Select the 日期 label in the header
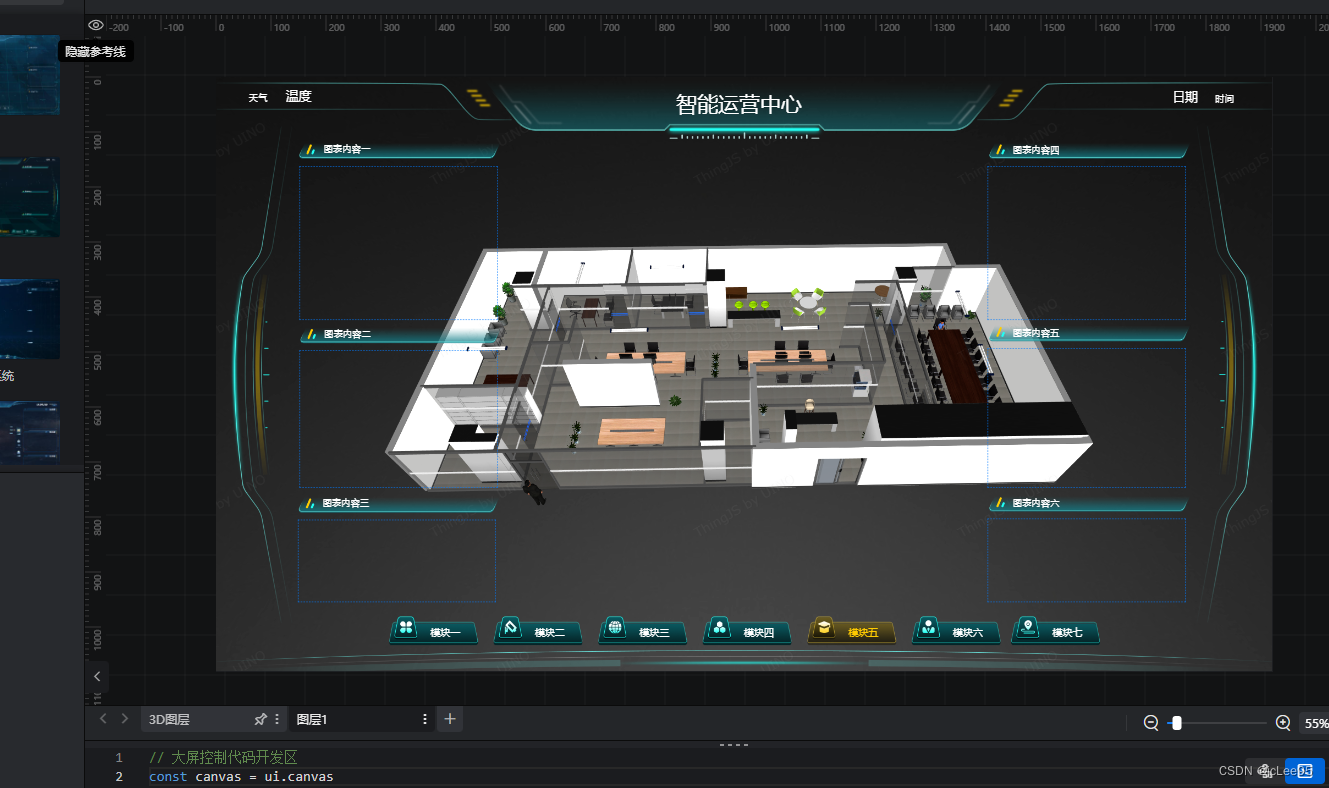This screenshot has width=1329, height=788. [x=1185, y=97]
